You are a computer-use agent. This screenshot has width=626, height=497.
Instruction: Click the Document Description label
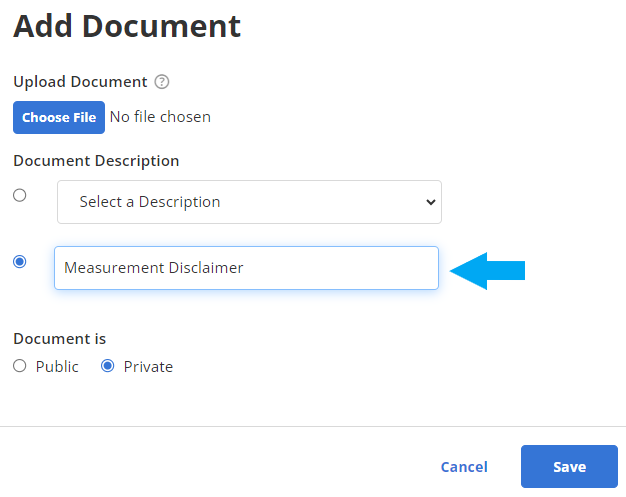pos(96,161)
